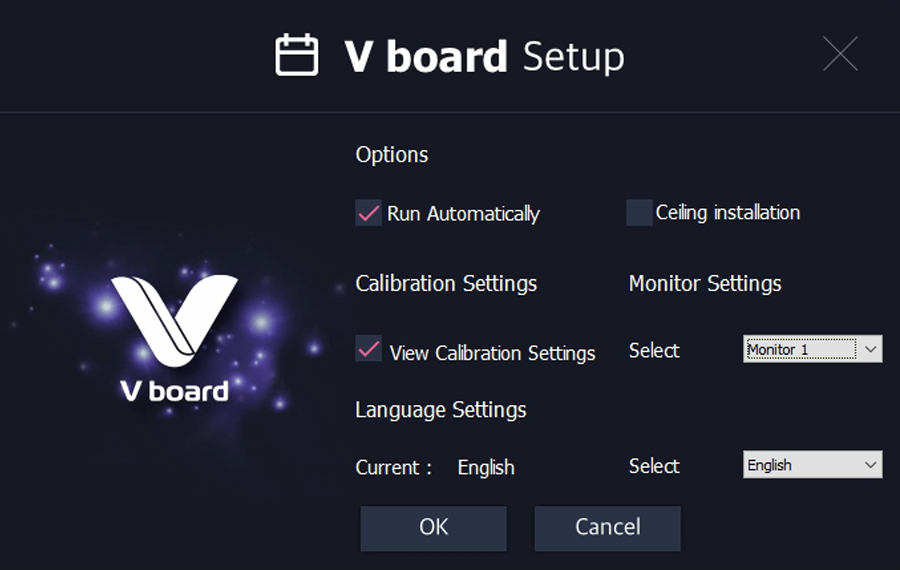Close the V board Setup window
The height and width of the screenshot is (570, 900).
pos(840,54)
